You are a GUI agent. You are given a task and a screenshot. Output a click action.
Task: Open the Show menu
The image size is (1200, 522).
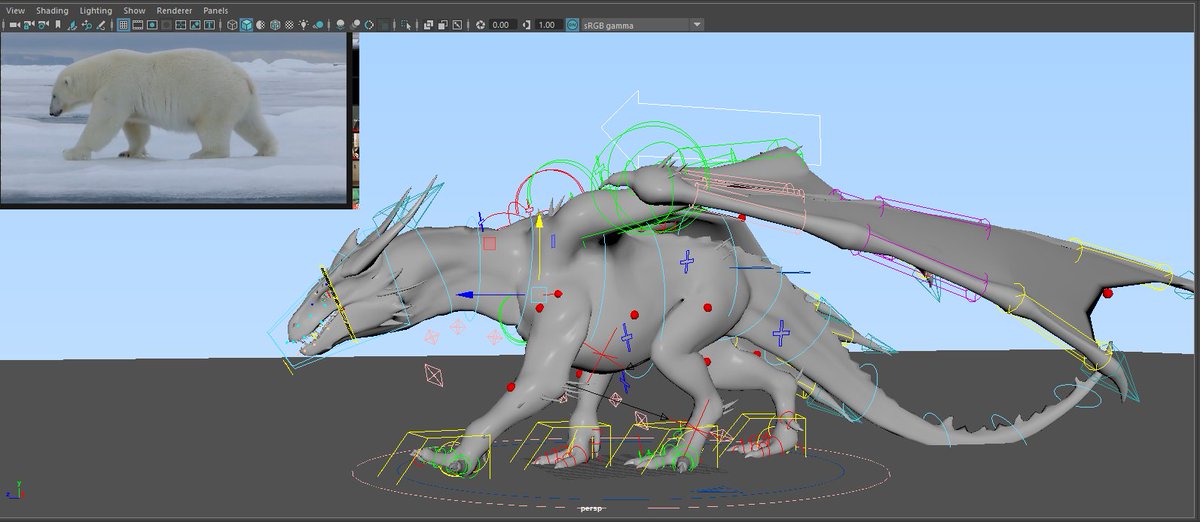pos(134,10)
